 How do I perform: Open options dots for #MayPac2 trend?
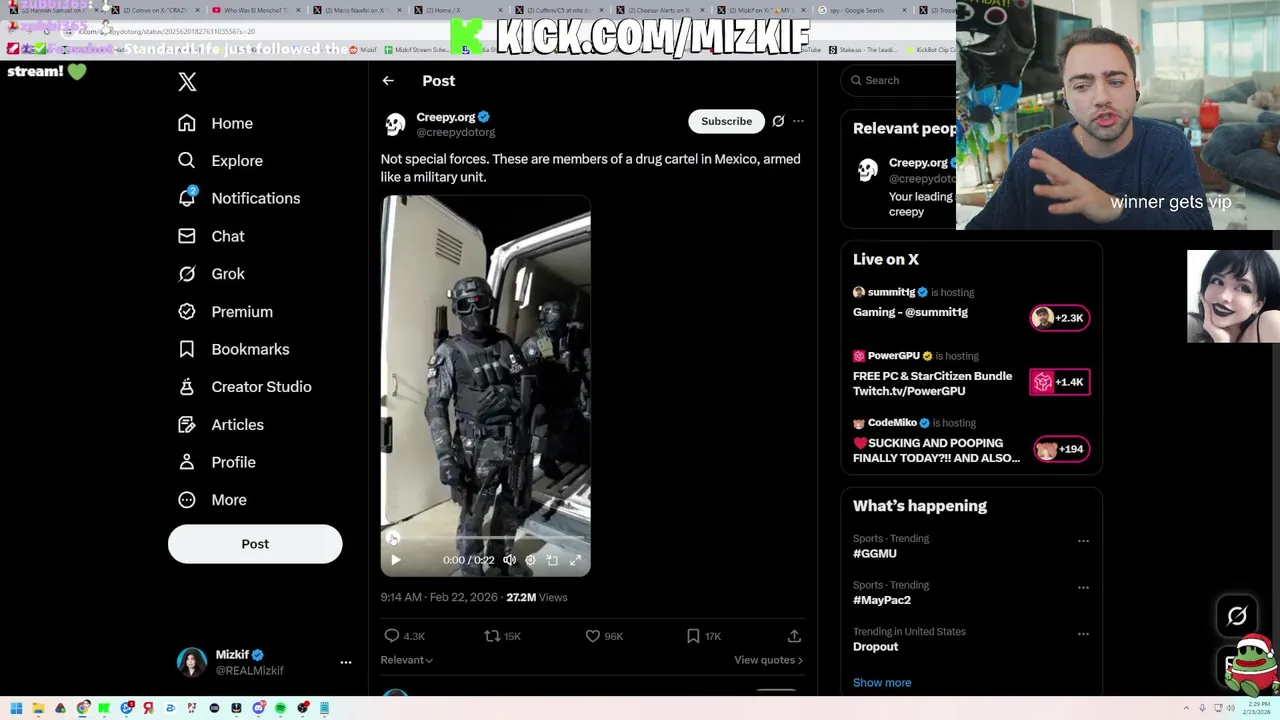point(1083,588)
